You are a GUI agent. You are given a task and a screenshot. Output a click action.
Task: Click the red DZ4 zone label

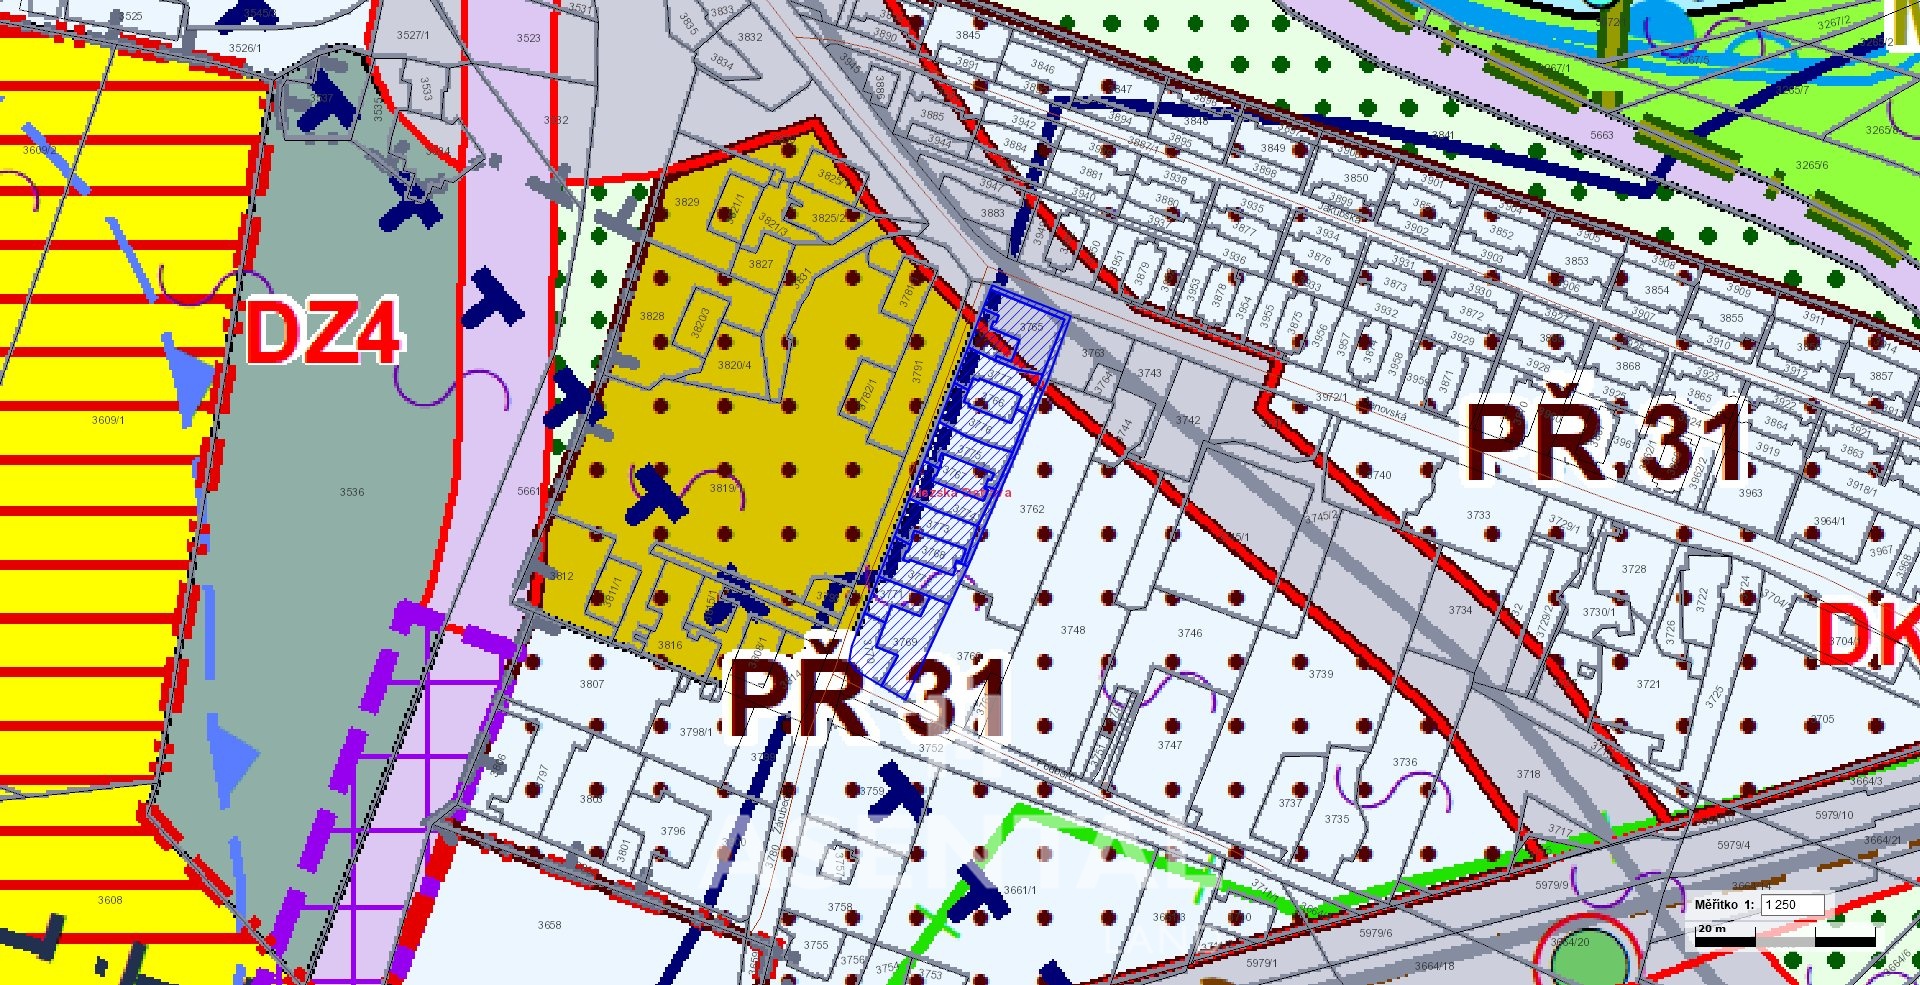324,333
